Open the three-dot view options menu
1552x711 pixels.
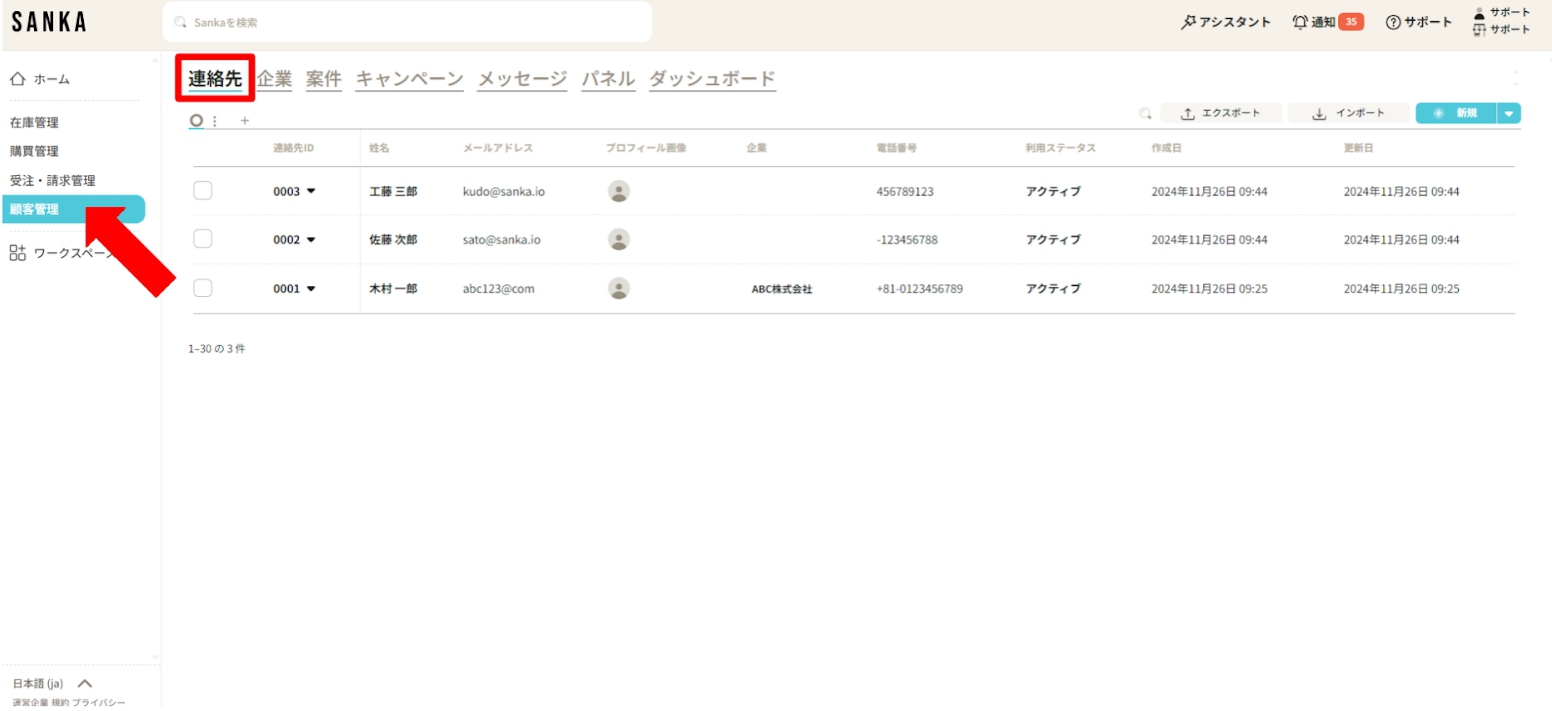pos(215,120)
